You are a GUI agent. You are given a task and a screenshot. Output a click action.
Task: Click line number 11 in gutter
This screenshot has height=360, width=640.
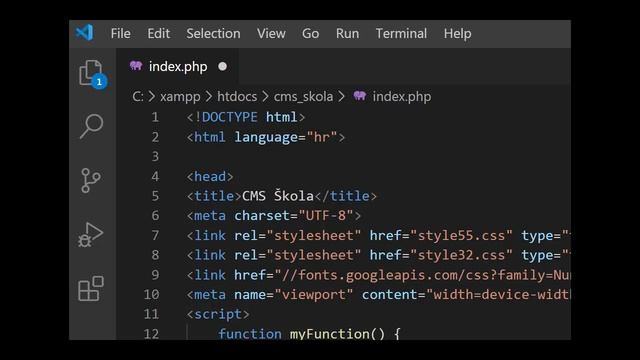pyautogui.click(x=151, y=314)
